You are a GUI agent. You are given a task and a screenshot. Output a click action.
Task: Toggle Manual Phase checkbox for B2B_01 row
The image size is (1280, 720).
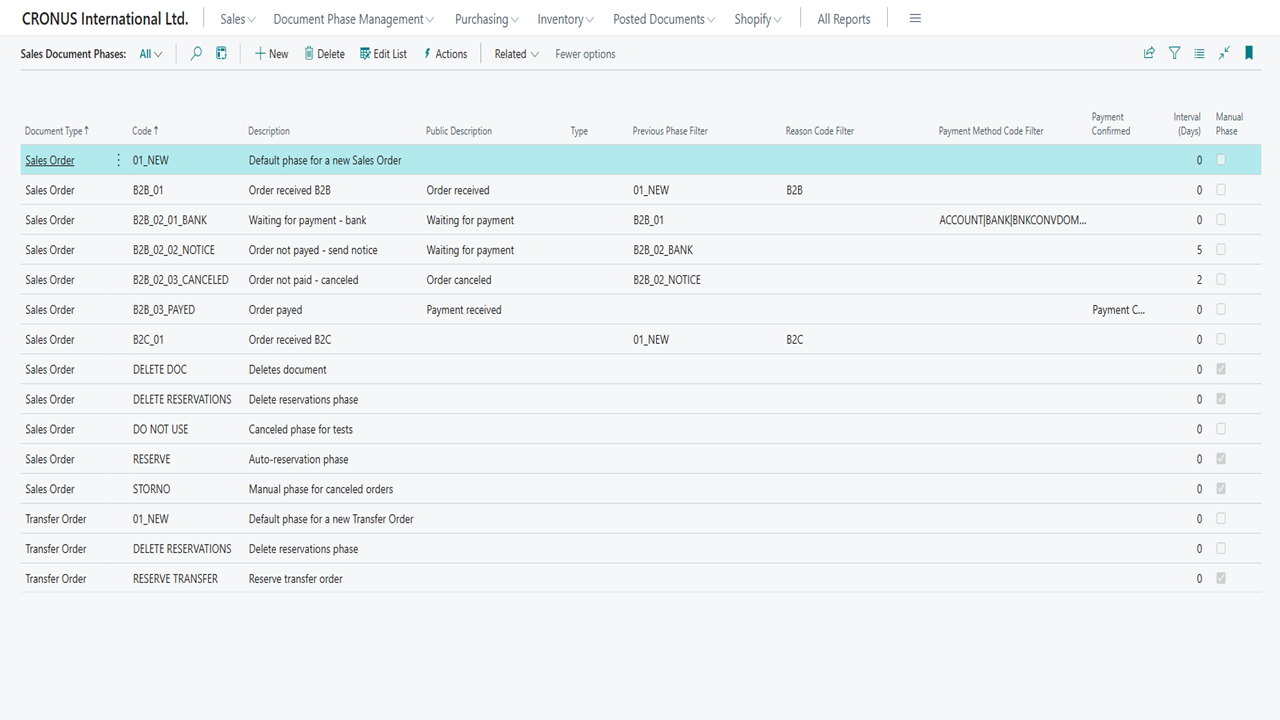click(1221, 190)
